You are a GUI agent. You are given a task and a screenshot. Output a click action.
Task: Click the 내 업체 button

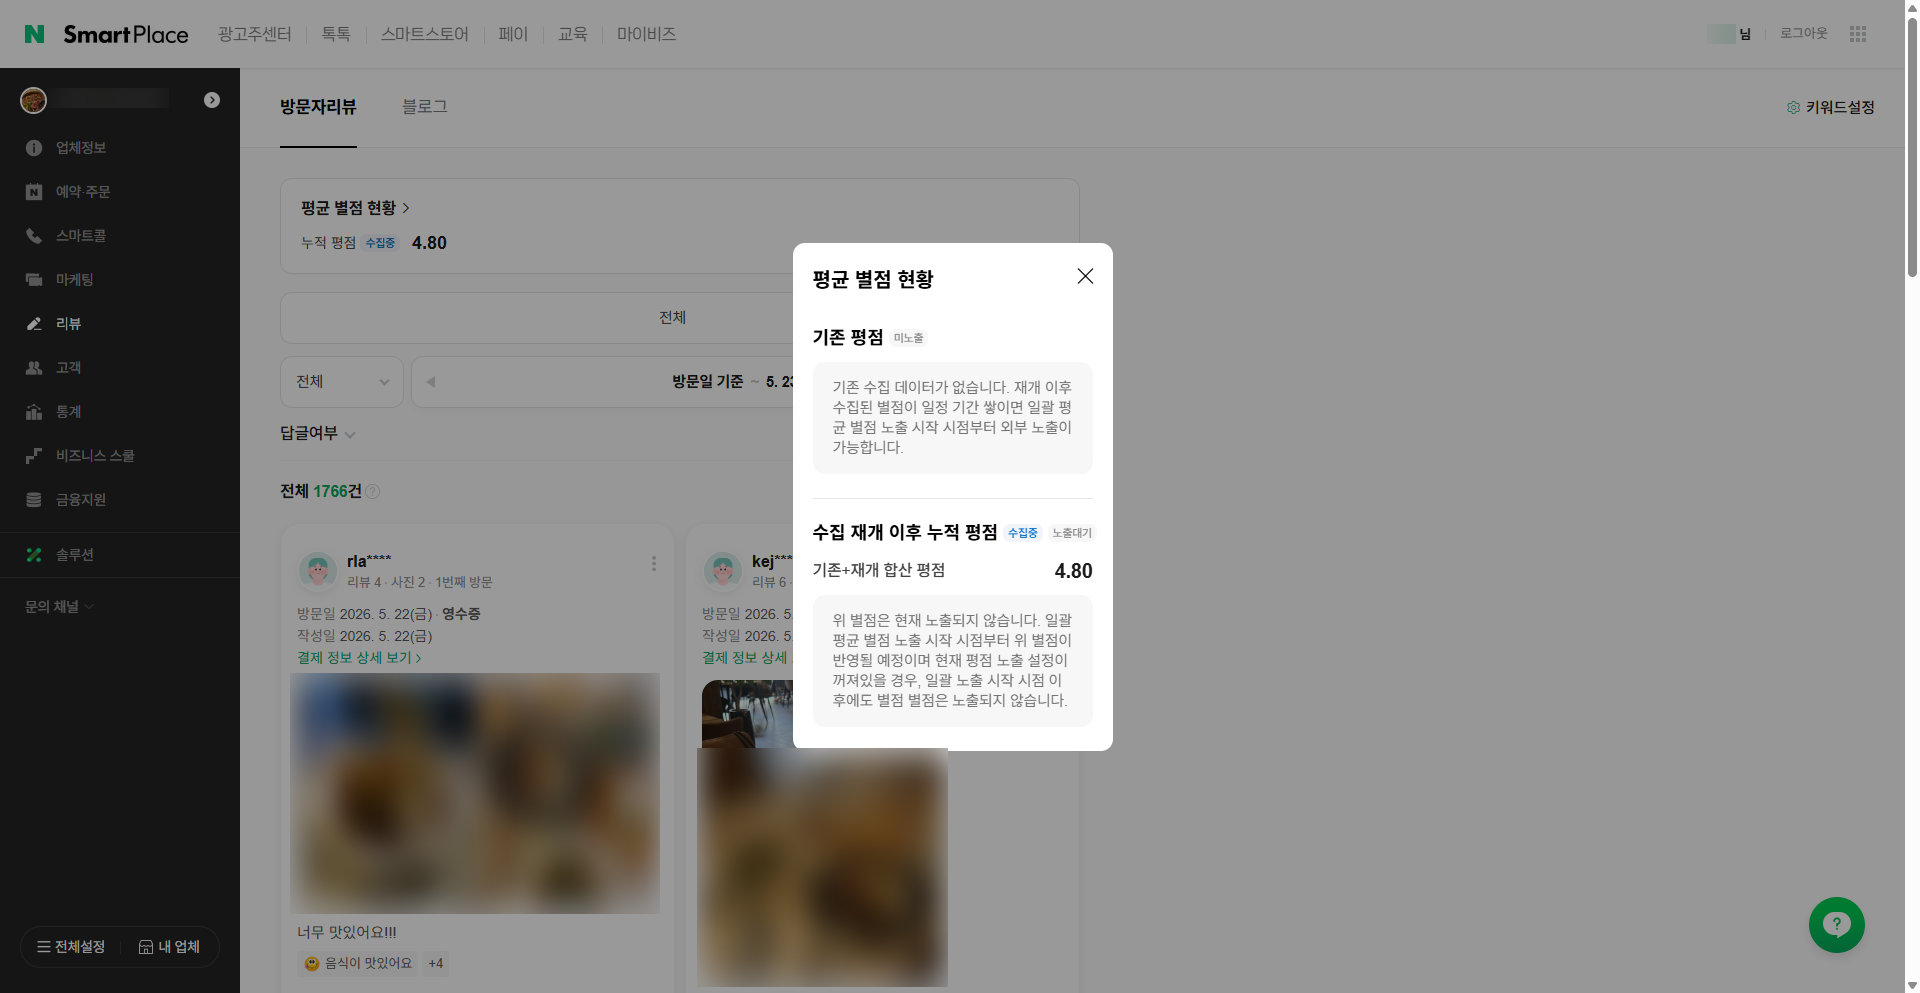click(x=169, y=947)
